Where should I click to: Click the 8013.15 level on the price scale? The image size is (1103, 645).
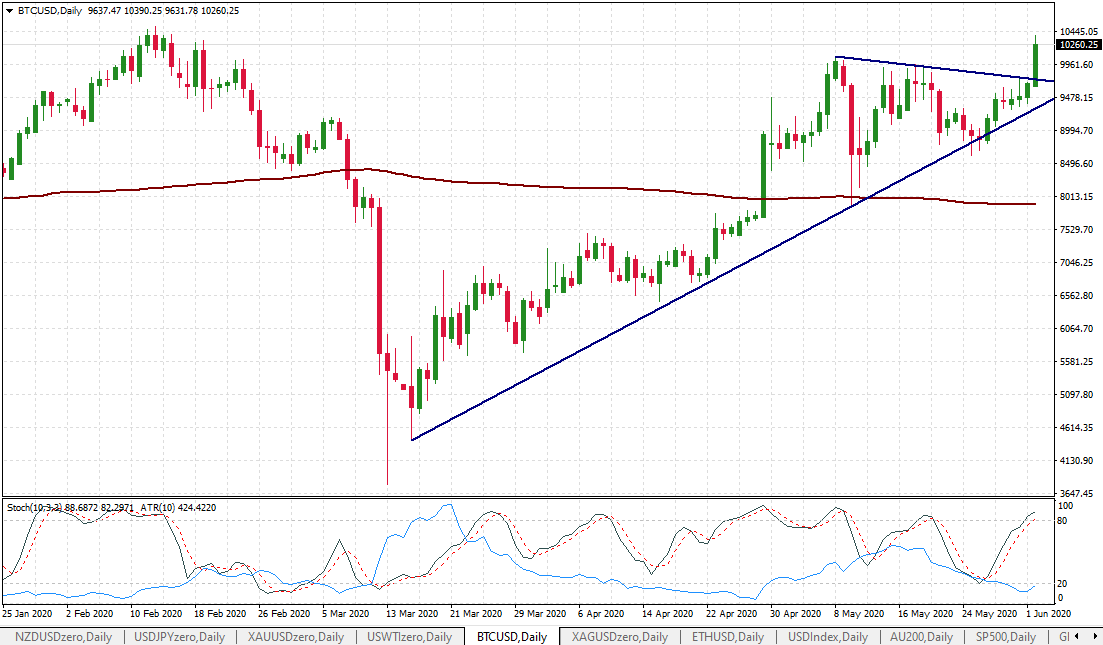1078,197
